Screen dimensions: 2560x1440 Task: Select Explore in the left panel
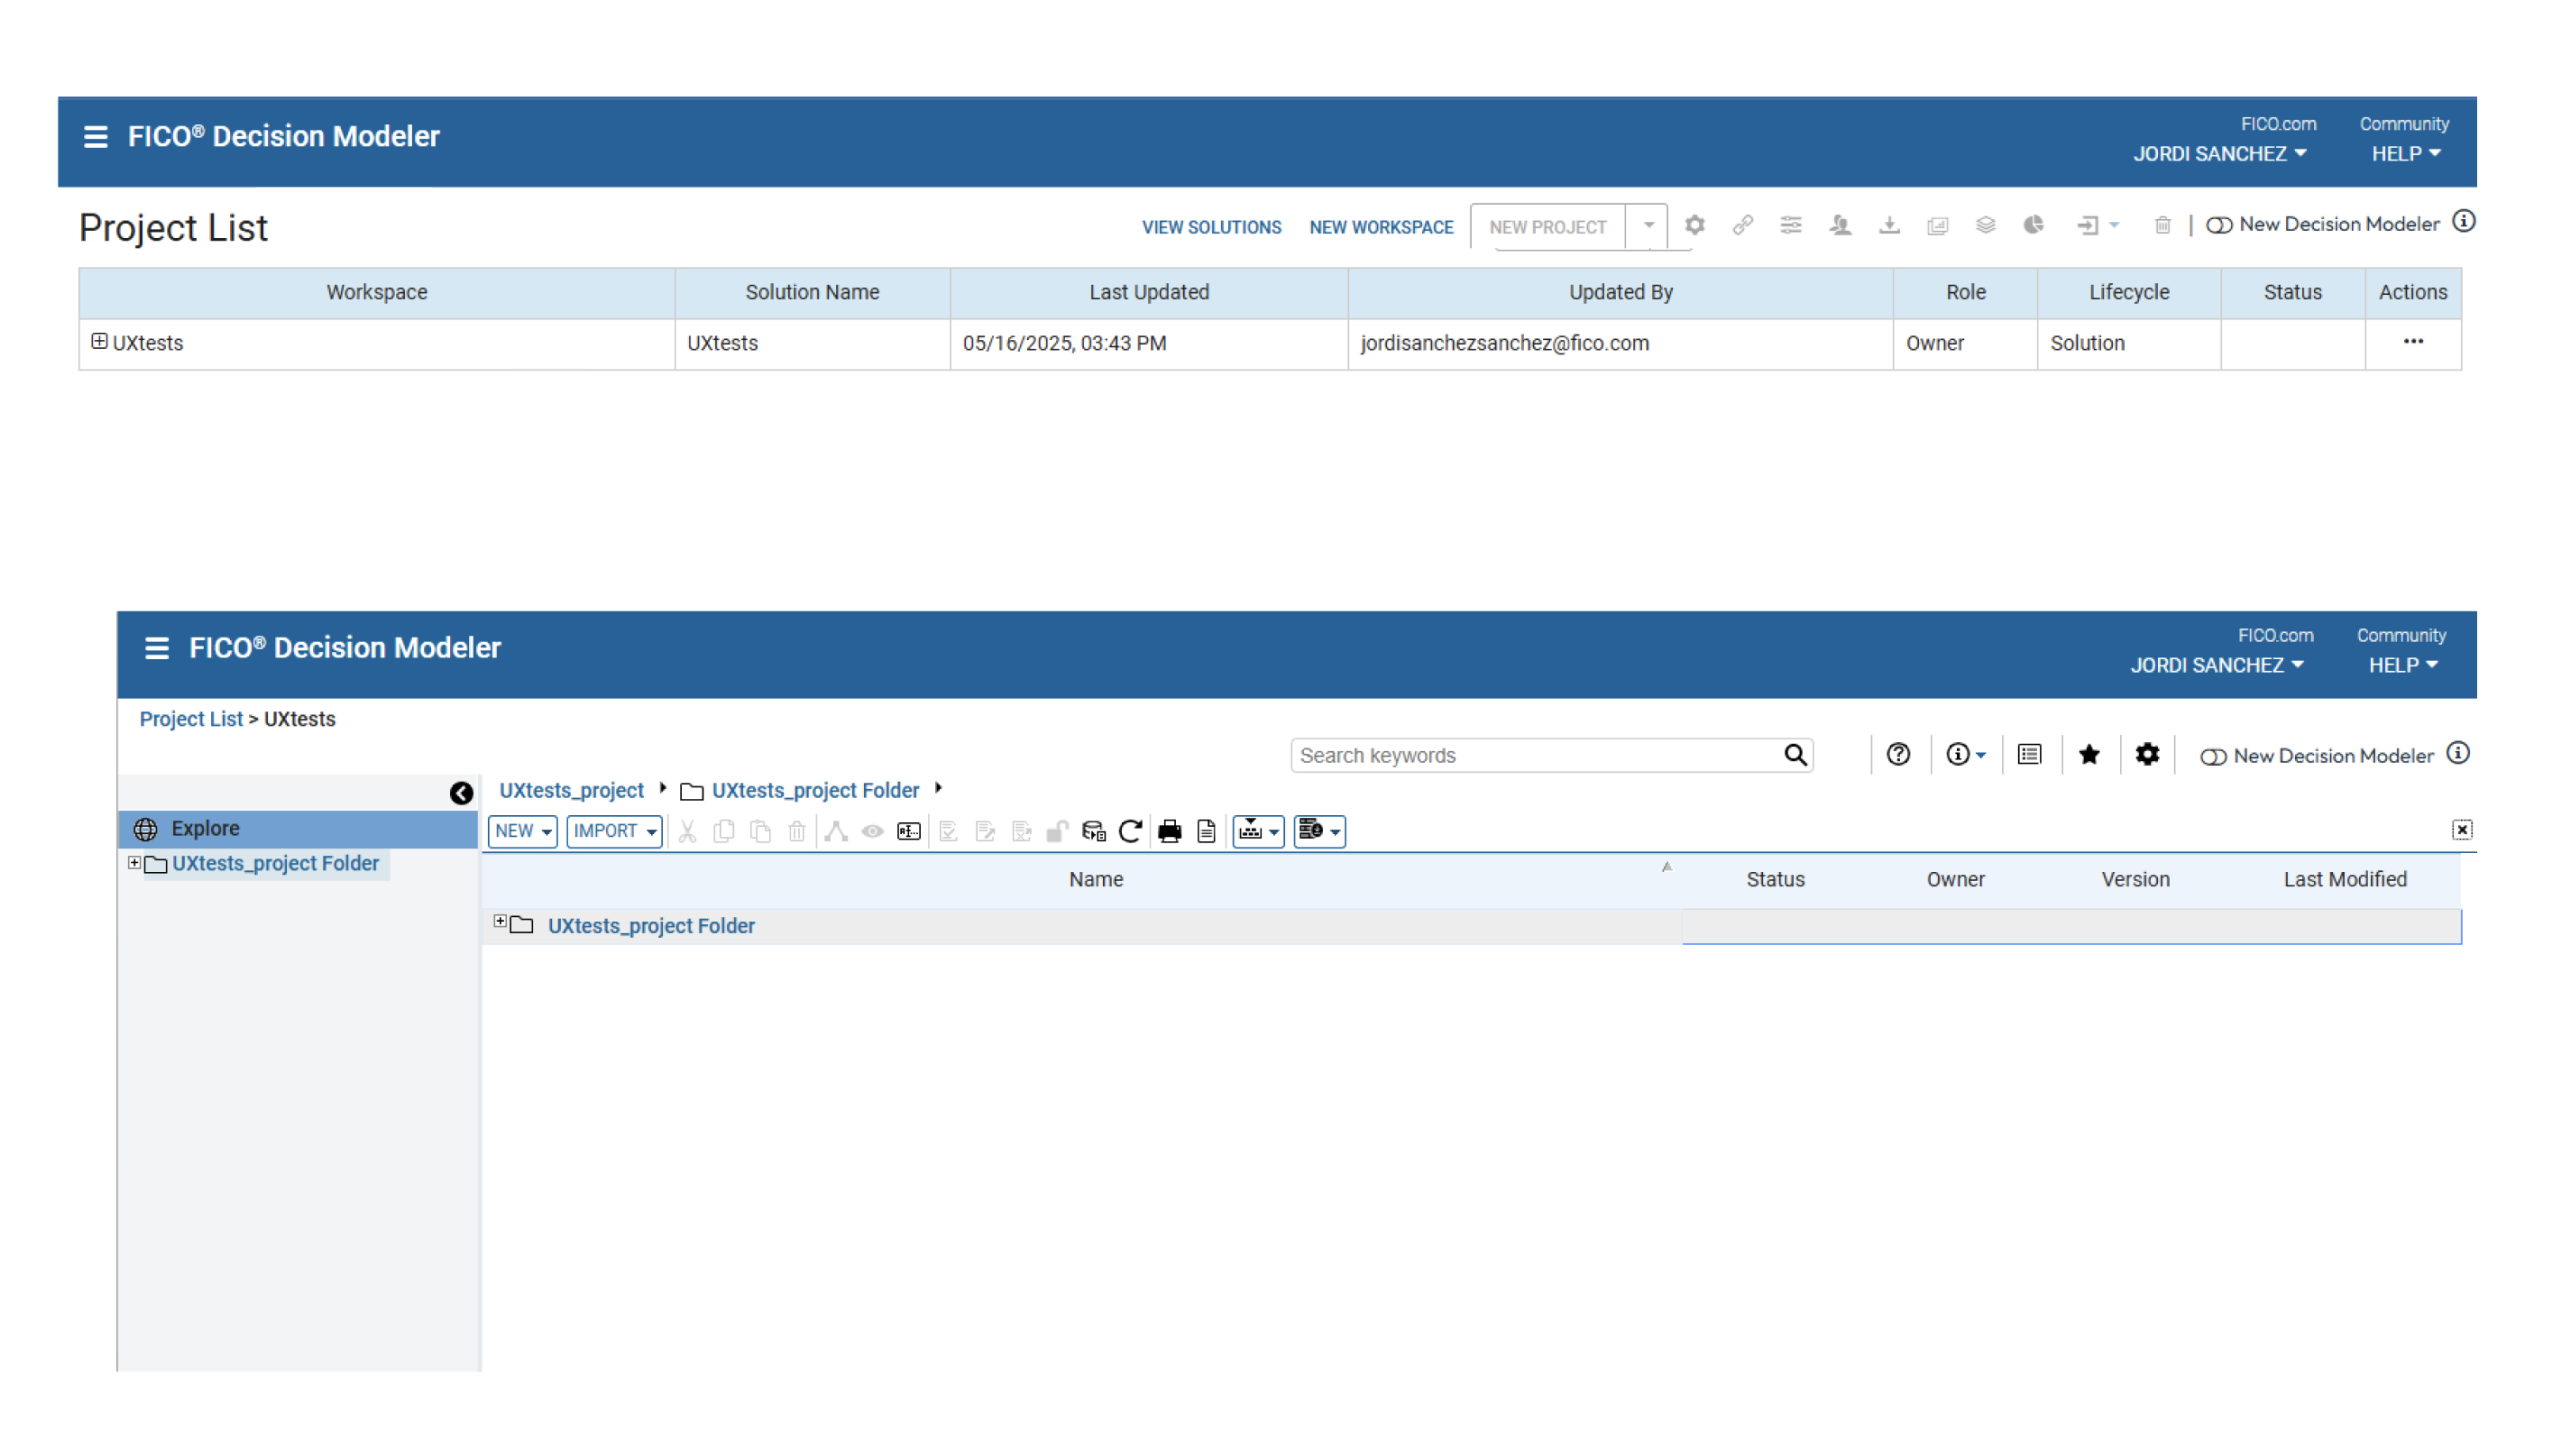[298, 829]
